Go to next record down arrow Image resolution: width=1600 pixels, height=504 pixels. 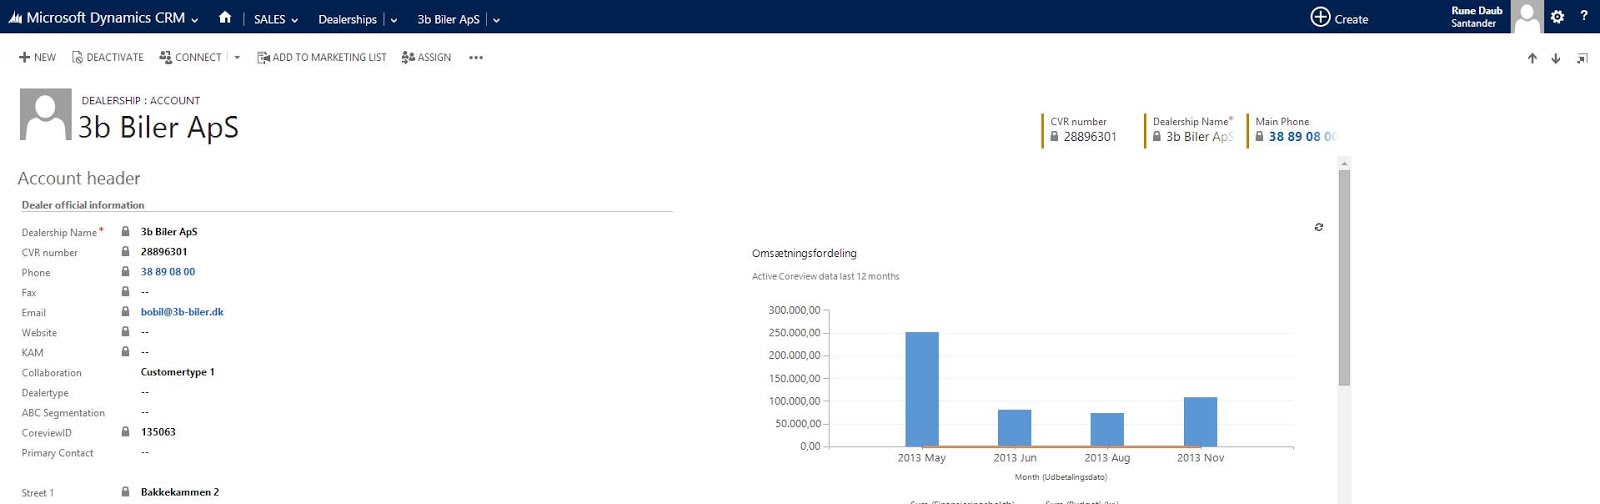pos(1556,58)
